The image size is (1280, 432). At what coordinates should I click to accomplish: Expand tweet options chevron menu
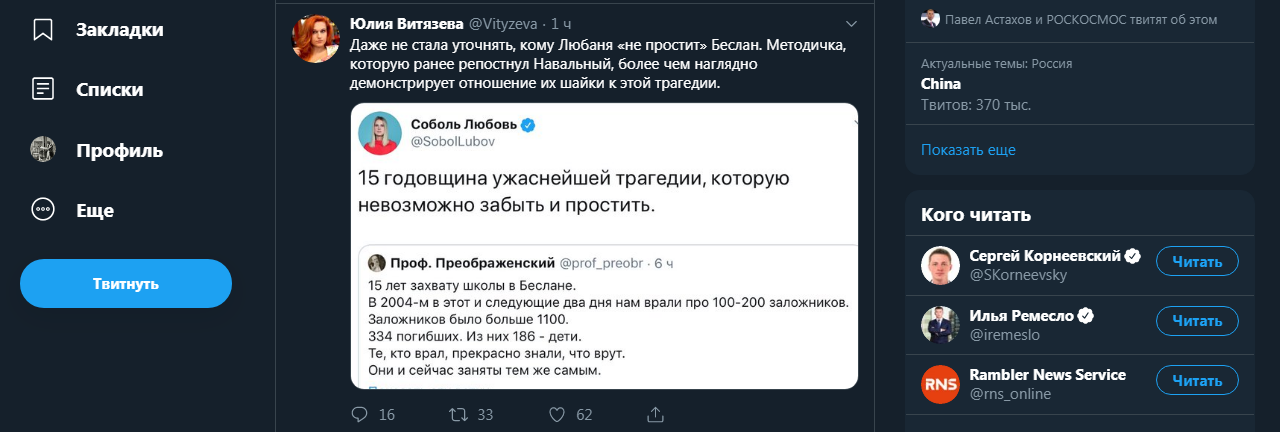(851, 23)
